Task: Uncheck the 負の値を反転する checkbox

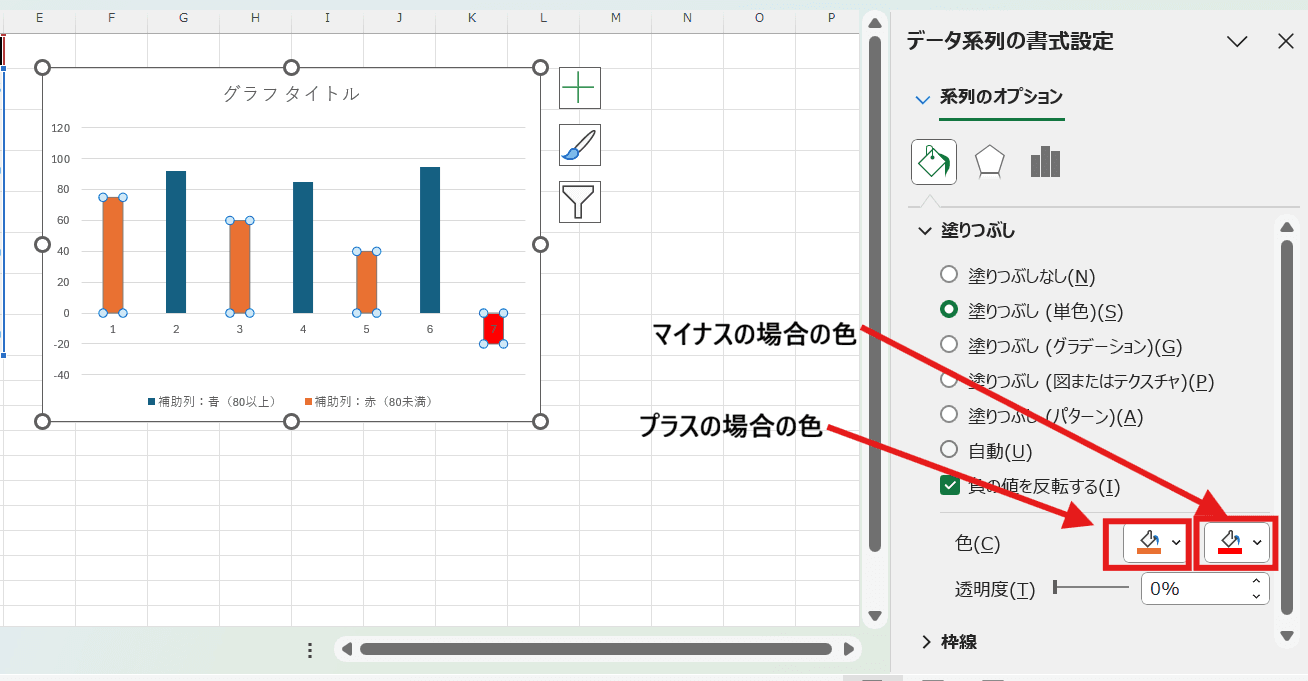Action: 948,486
